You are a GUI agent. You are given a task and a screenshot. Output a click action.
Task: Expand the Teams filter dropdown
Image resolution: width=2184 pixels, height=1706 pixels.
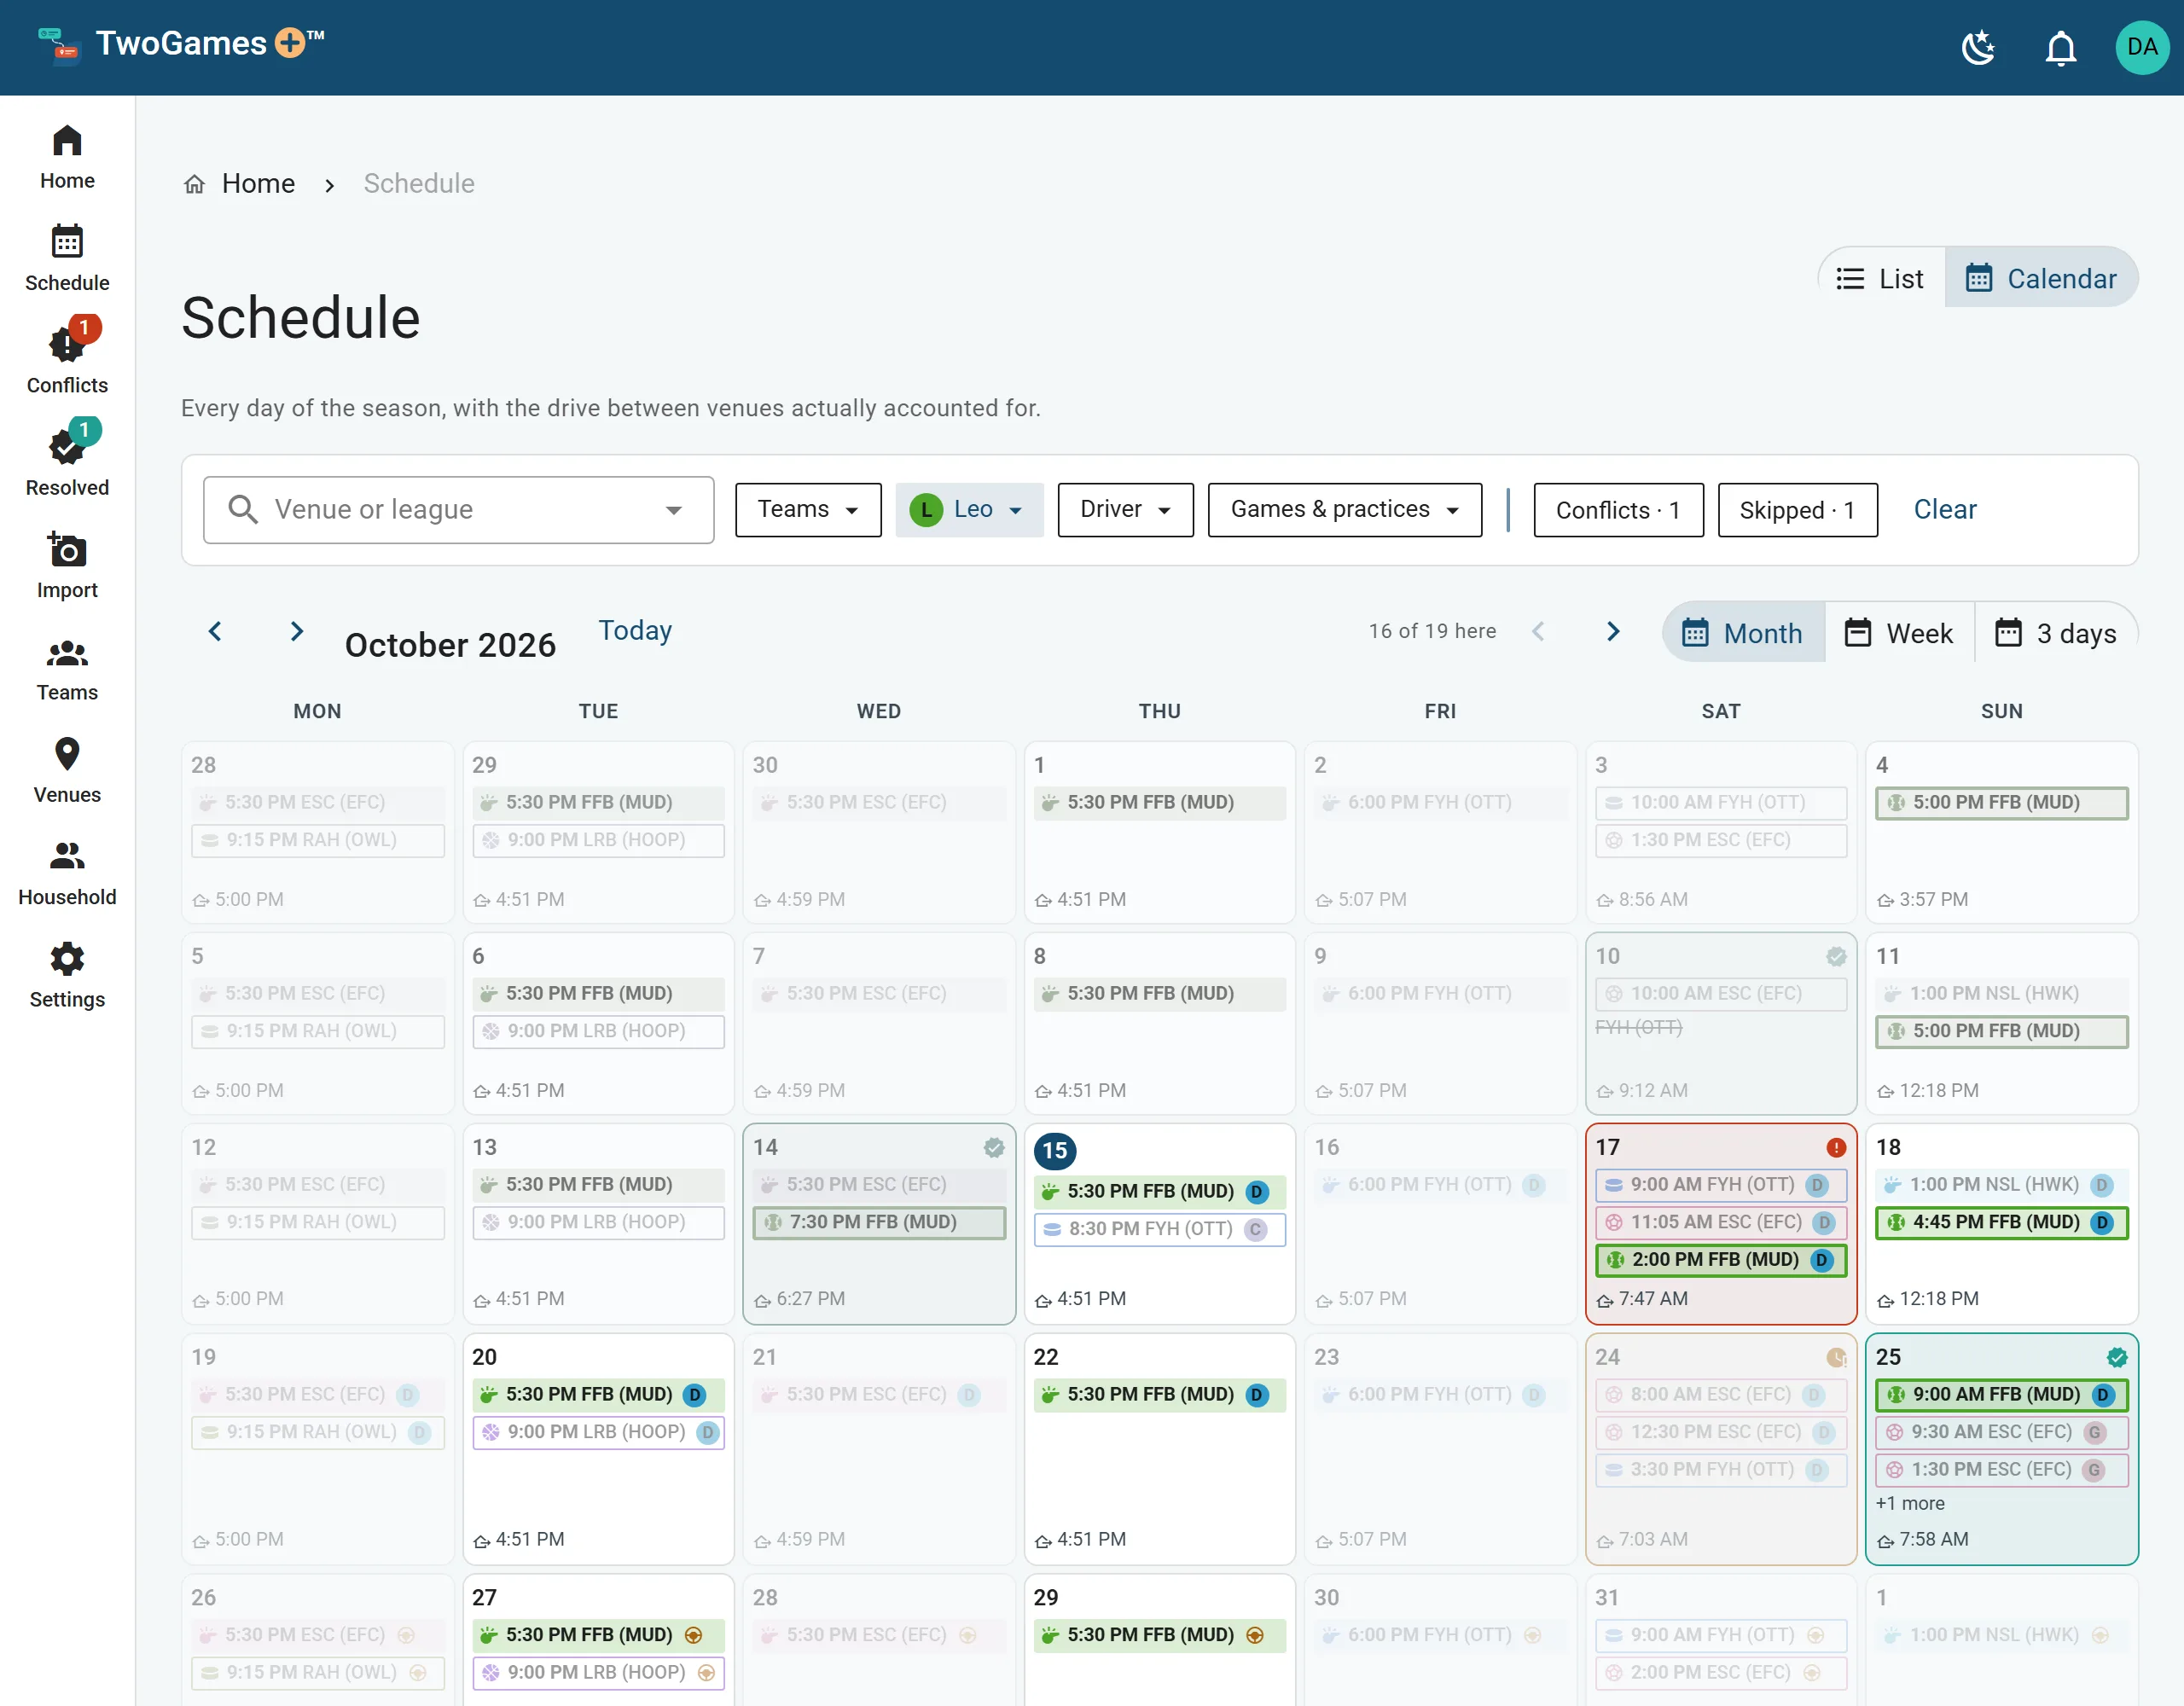(x=808, y=510)
